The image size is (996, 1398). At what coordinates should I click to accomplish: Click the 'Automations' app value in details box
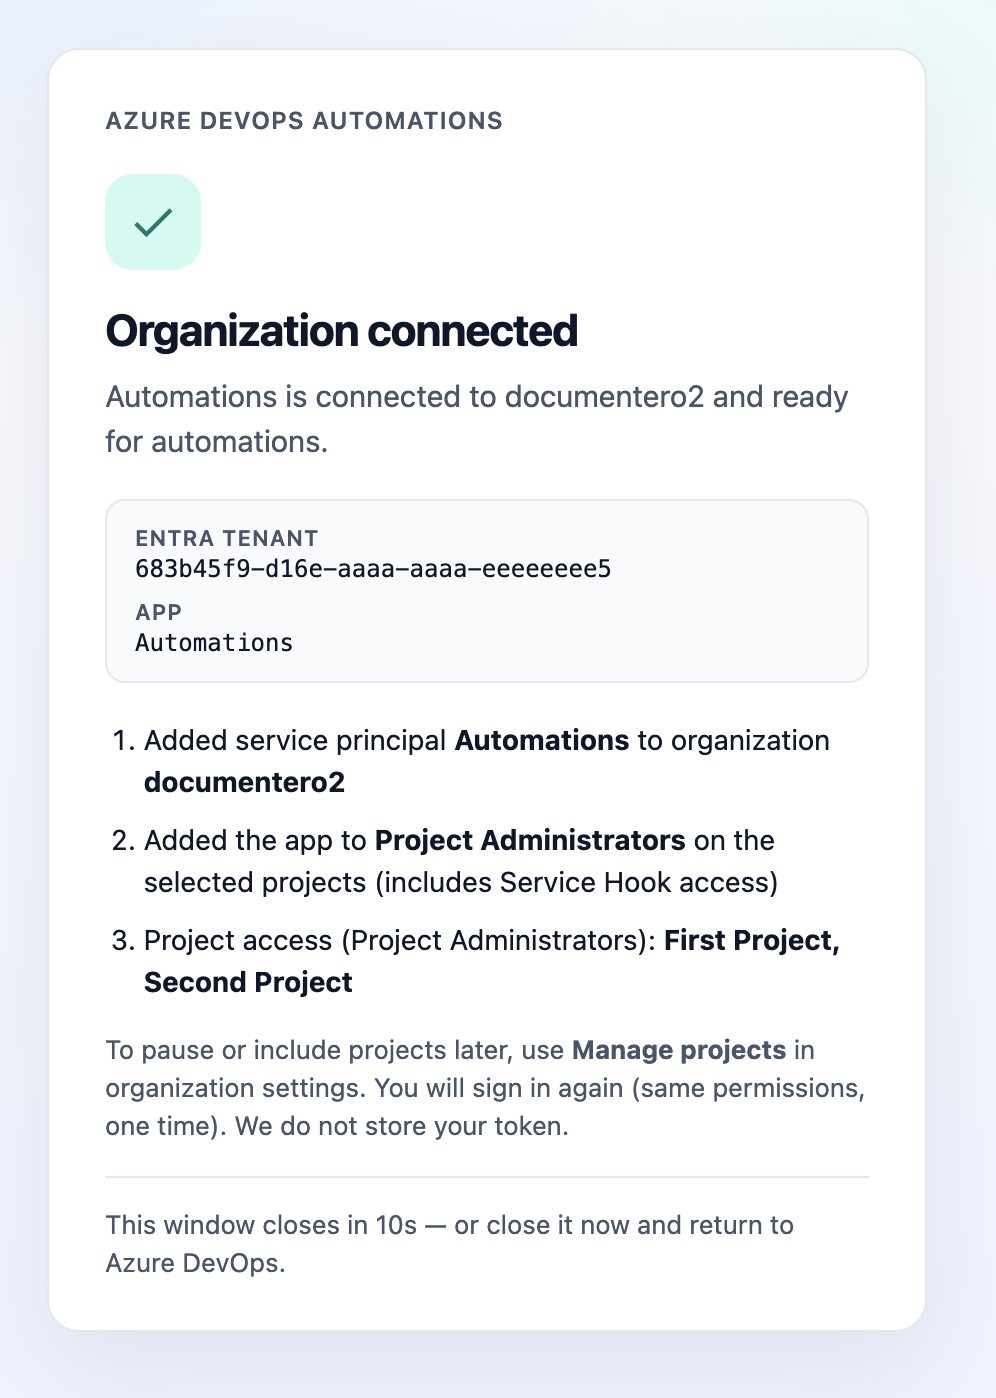(x=214, y=643)
